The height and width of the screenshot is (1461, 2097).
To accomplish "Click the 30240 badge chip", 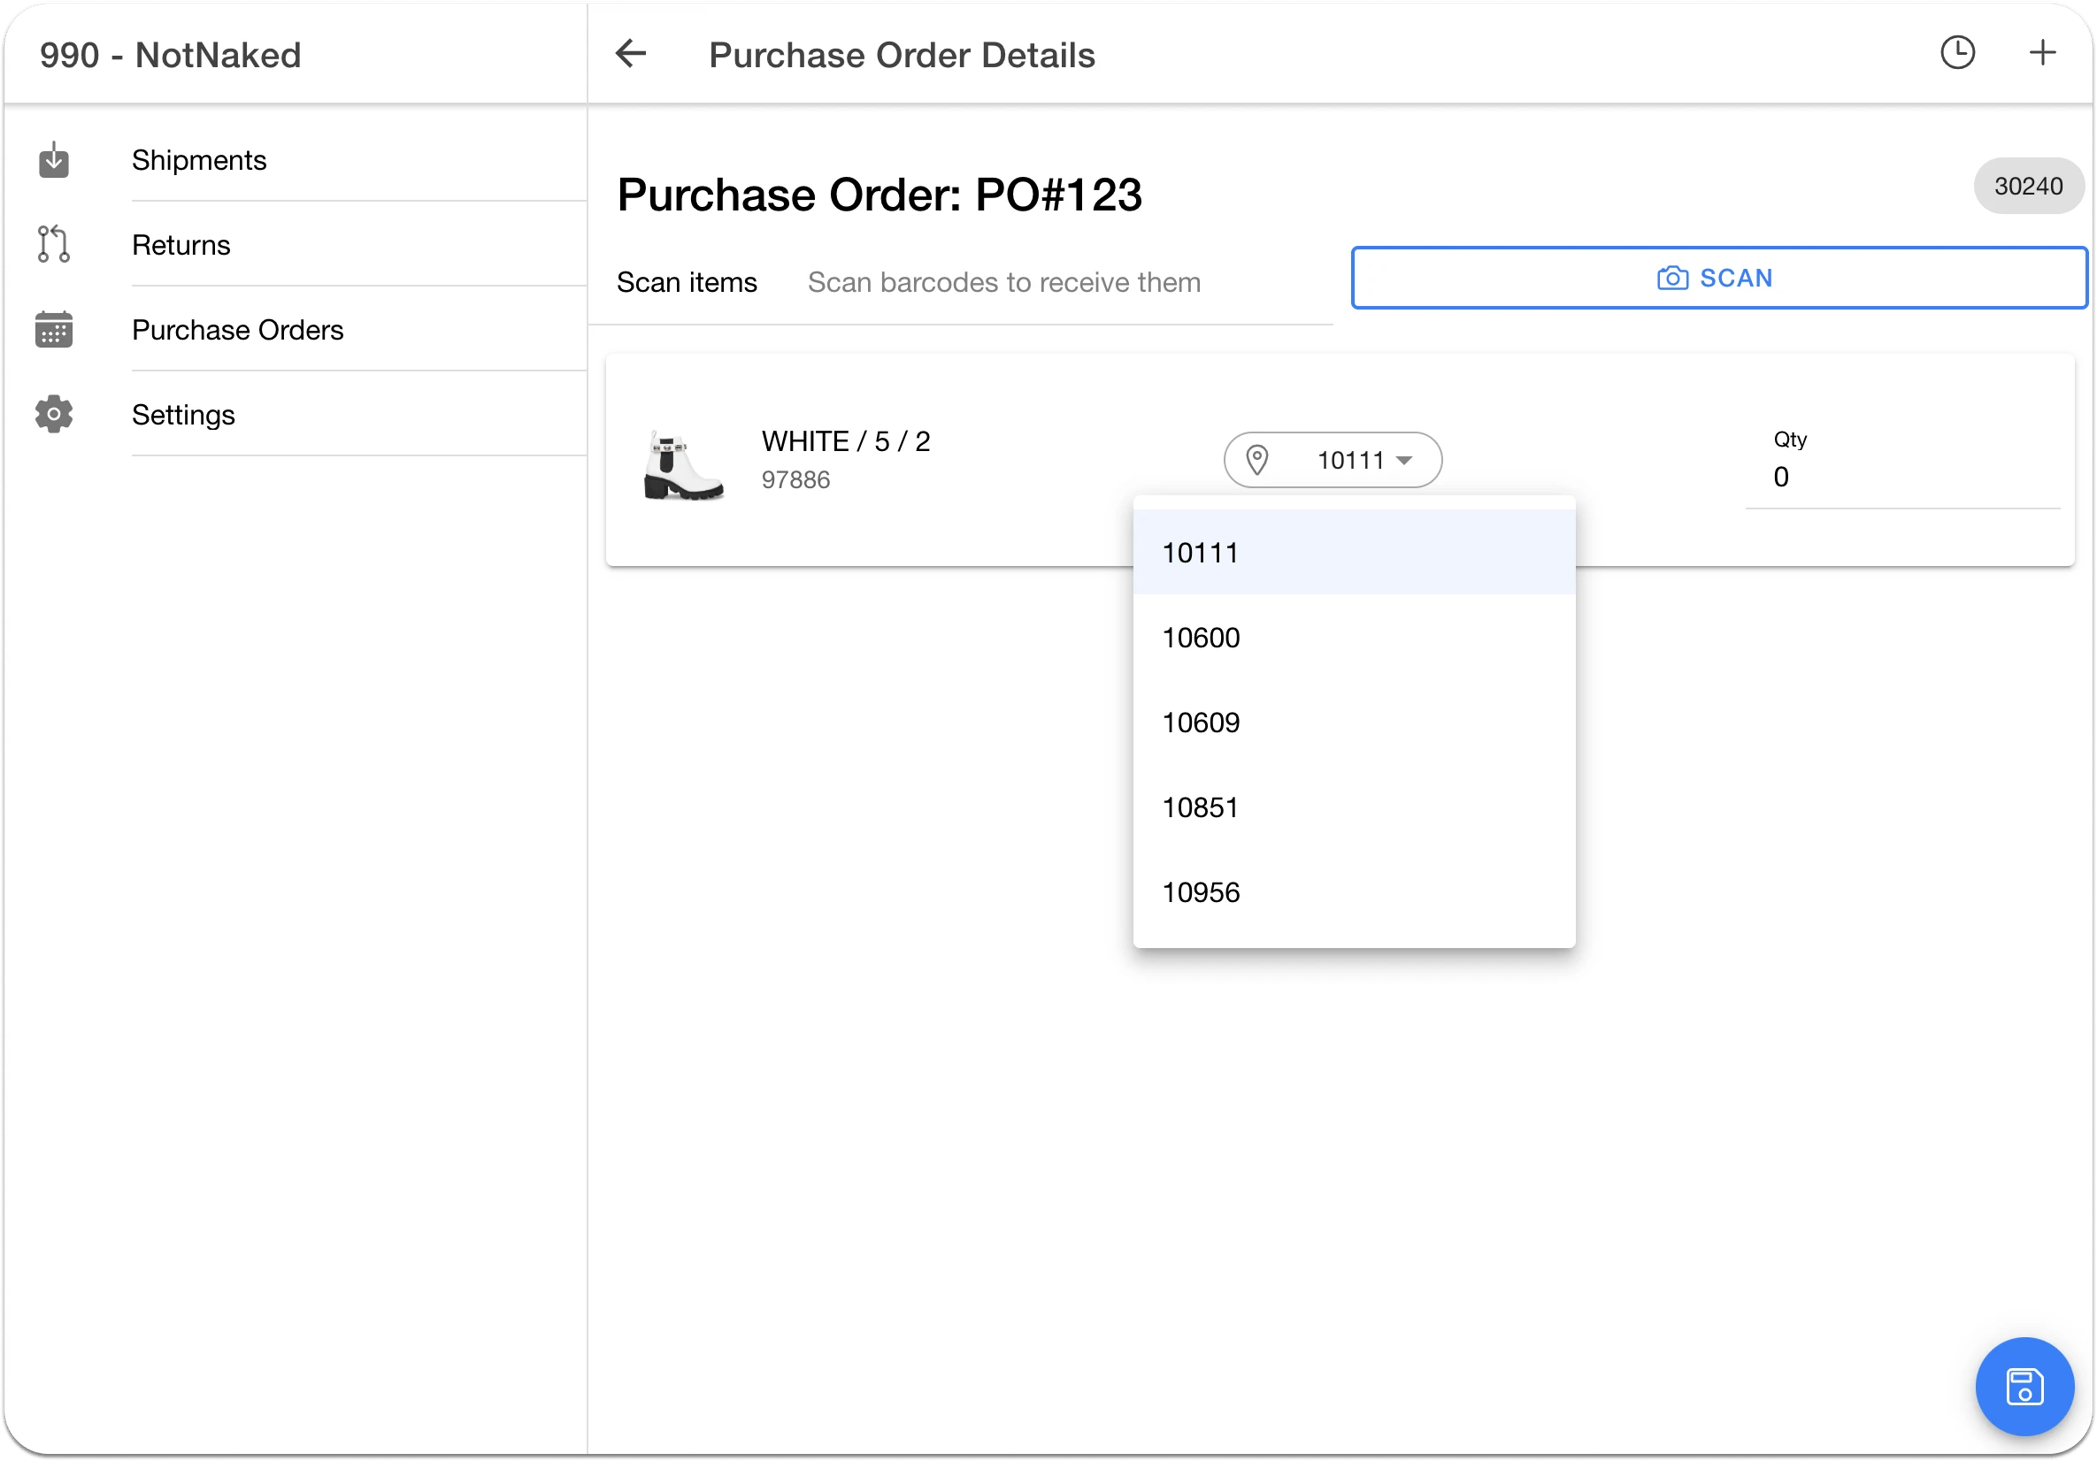I will (2027, 186).
